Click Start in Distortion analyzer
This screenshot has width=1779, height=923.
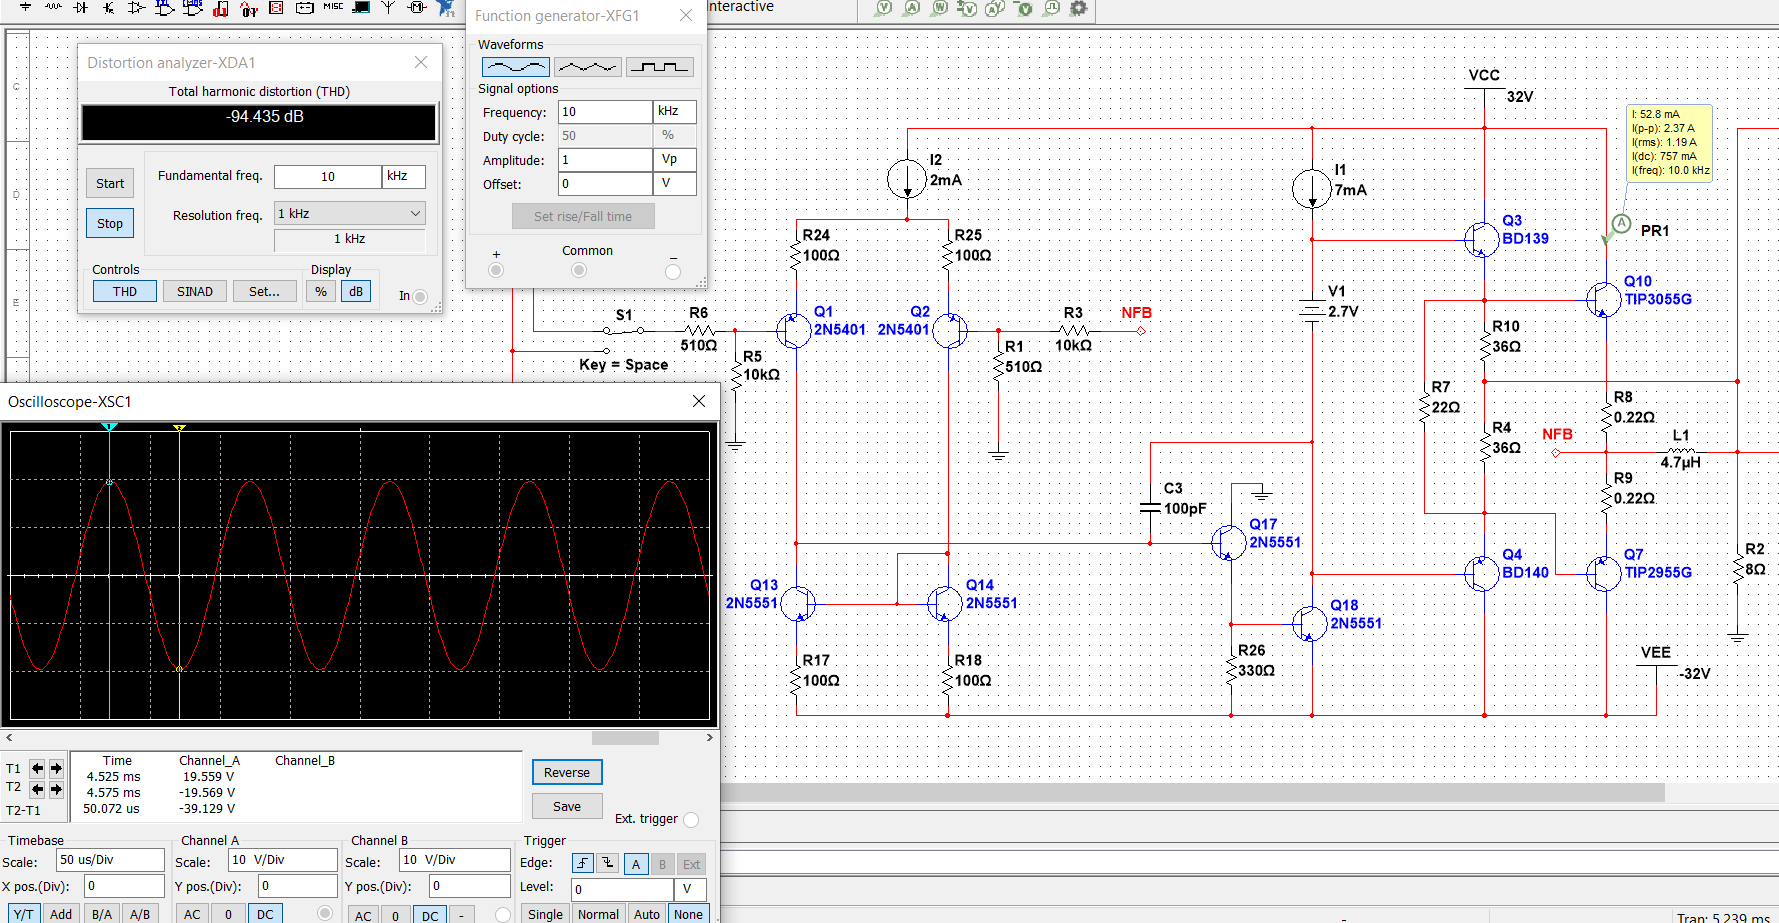click(x=110, y=183)
